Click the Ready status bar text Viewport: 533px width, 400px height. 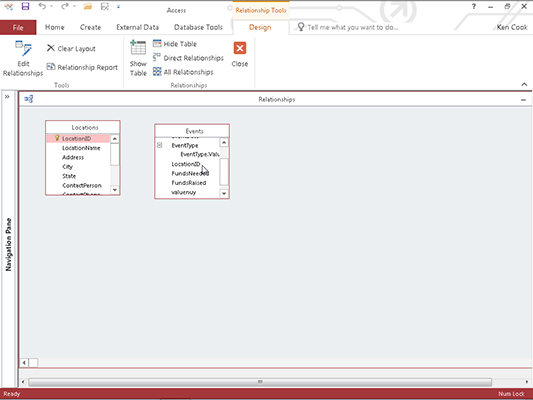[x=12, y=394]
